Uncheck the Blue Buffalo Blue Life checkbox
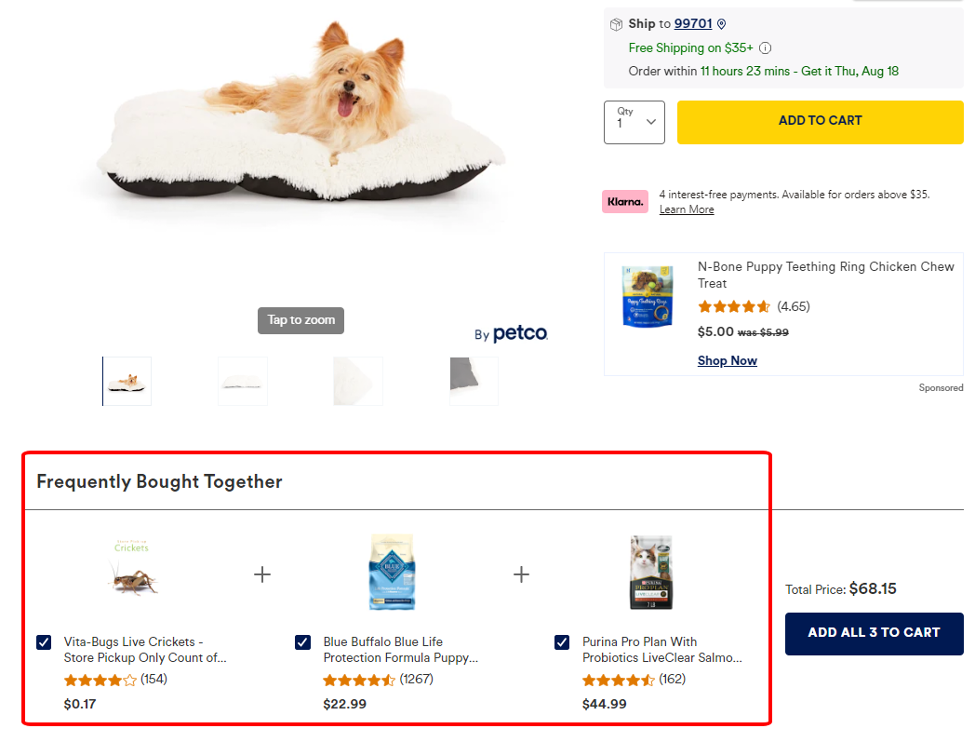Image resolution: width=977 pixels, height=743 pixels. click(x=303, y=642)
